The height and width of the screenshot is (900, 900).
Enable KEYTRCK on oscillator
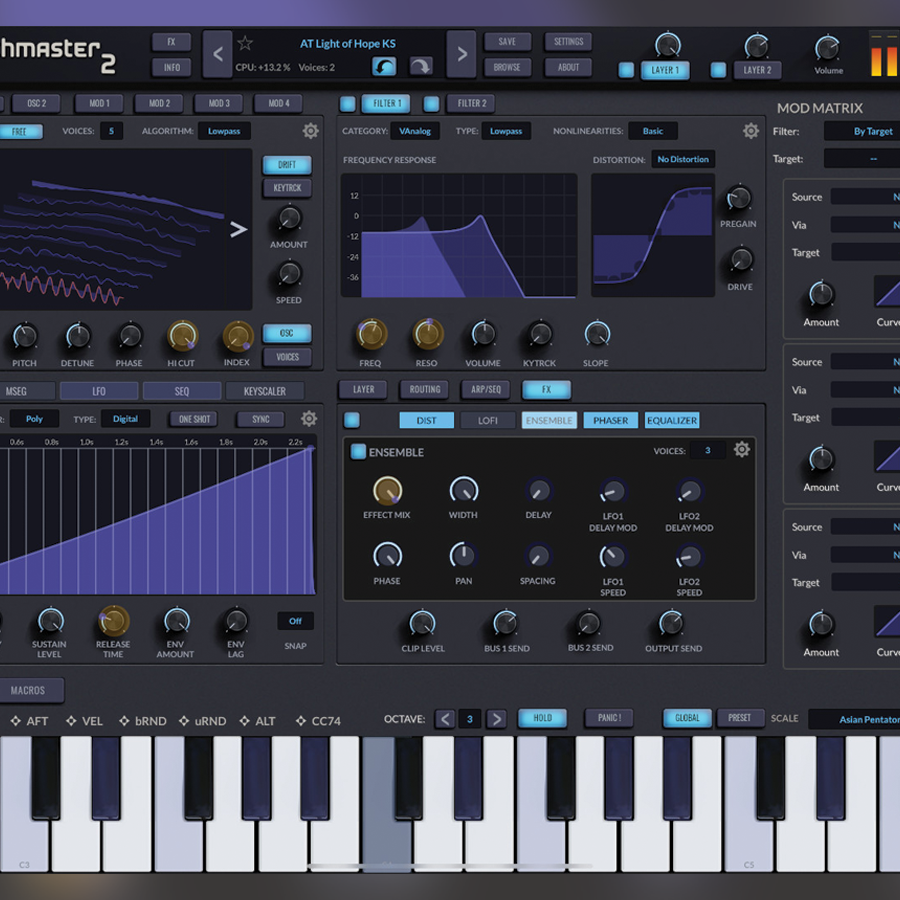tap(287, 188)
